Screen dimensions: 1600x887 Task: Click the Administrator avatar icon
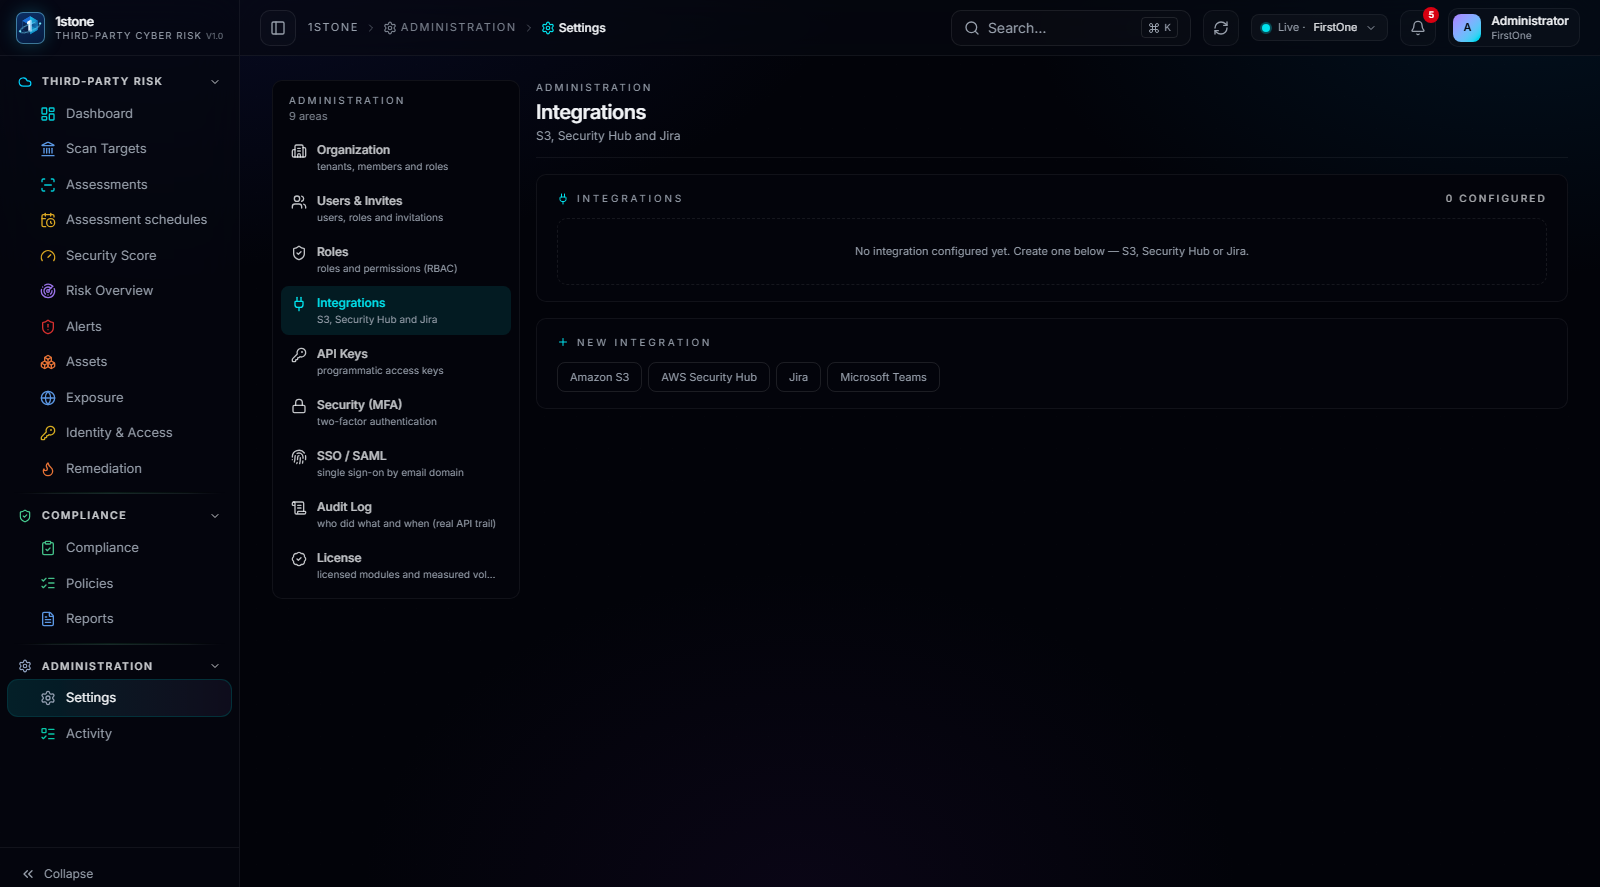pyautogui.click(x=1467, y=28)
